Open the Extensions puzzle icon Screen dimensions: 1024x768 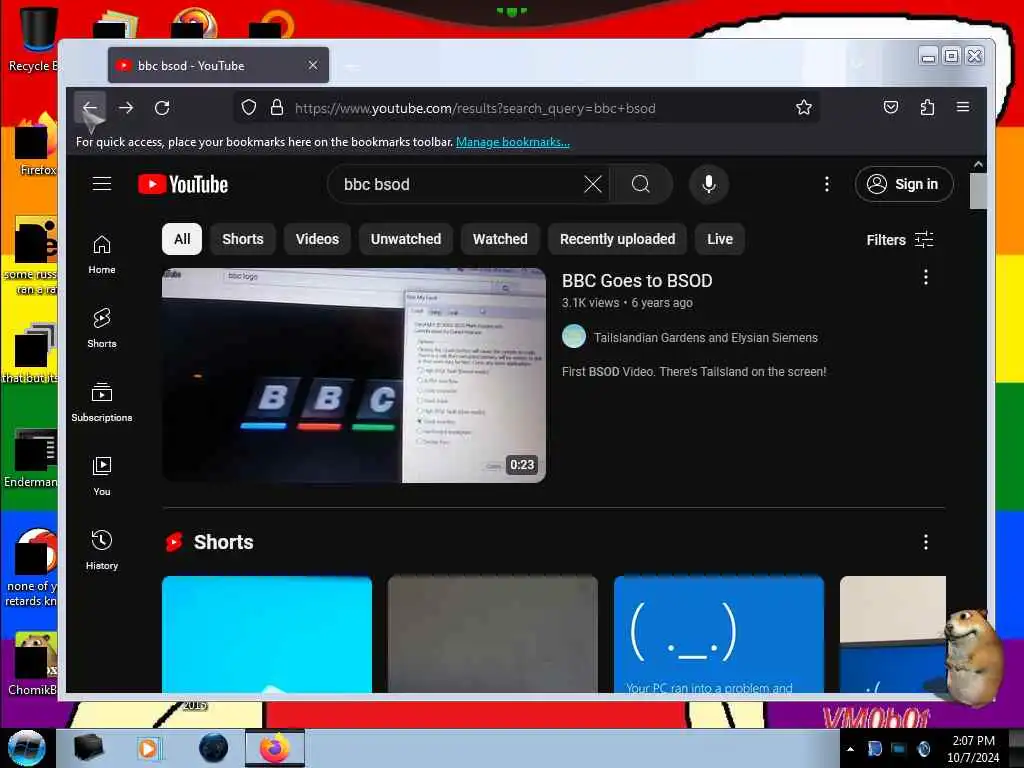pos(927,107)
